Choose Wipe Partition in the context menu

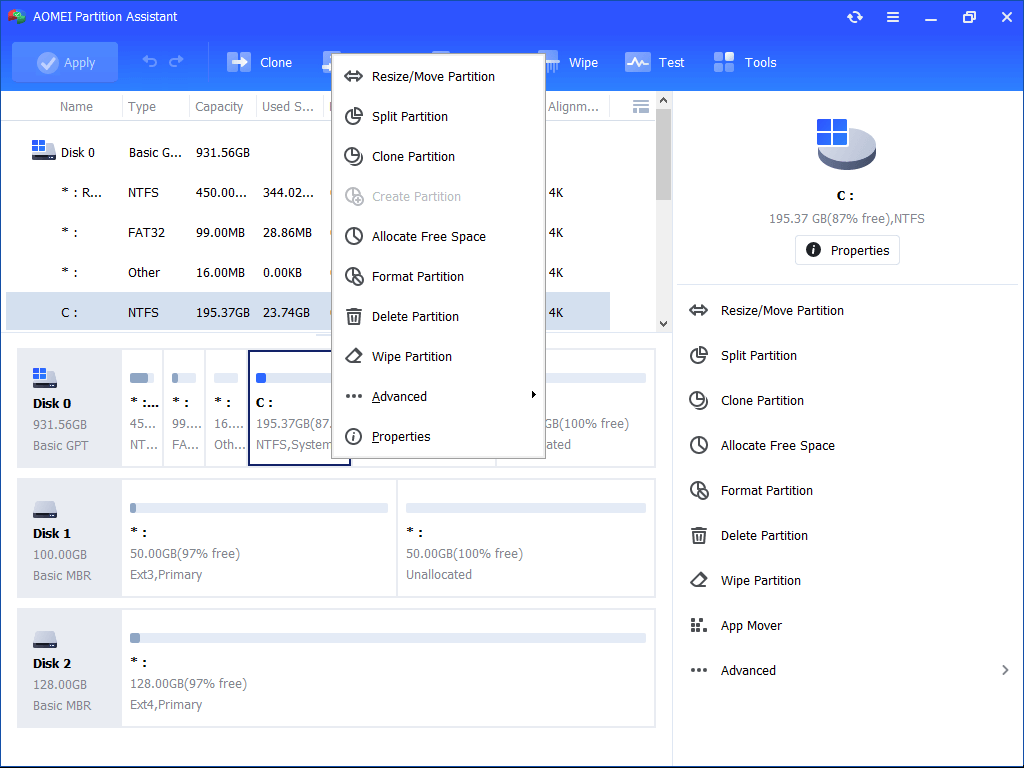438,356
